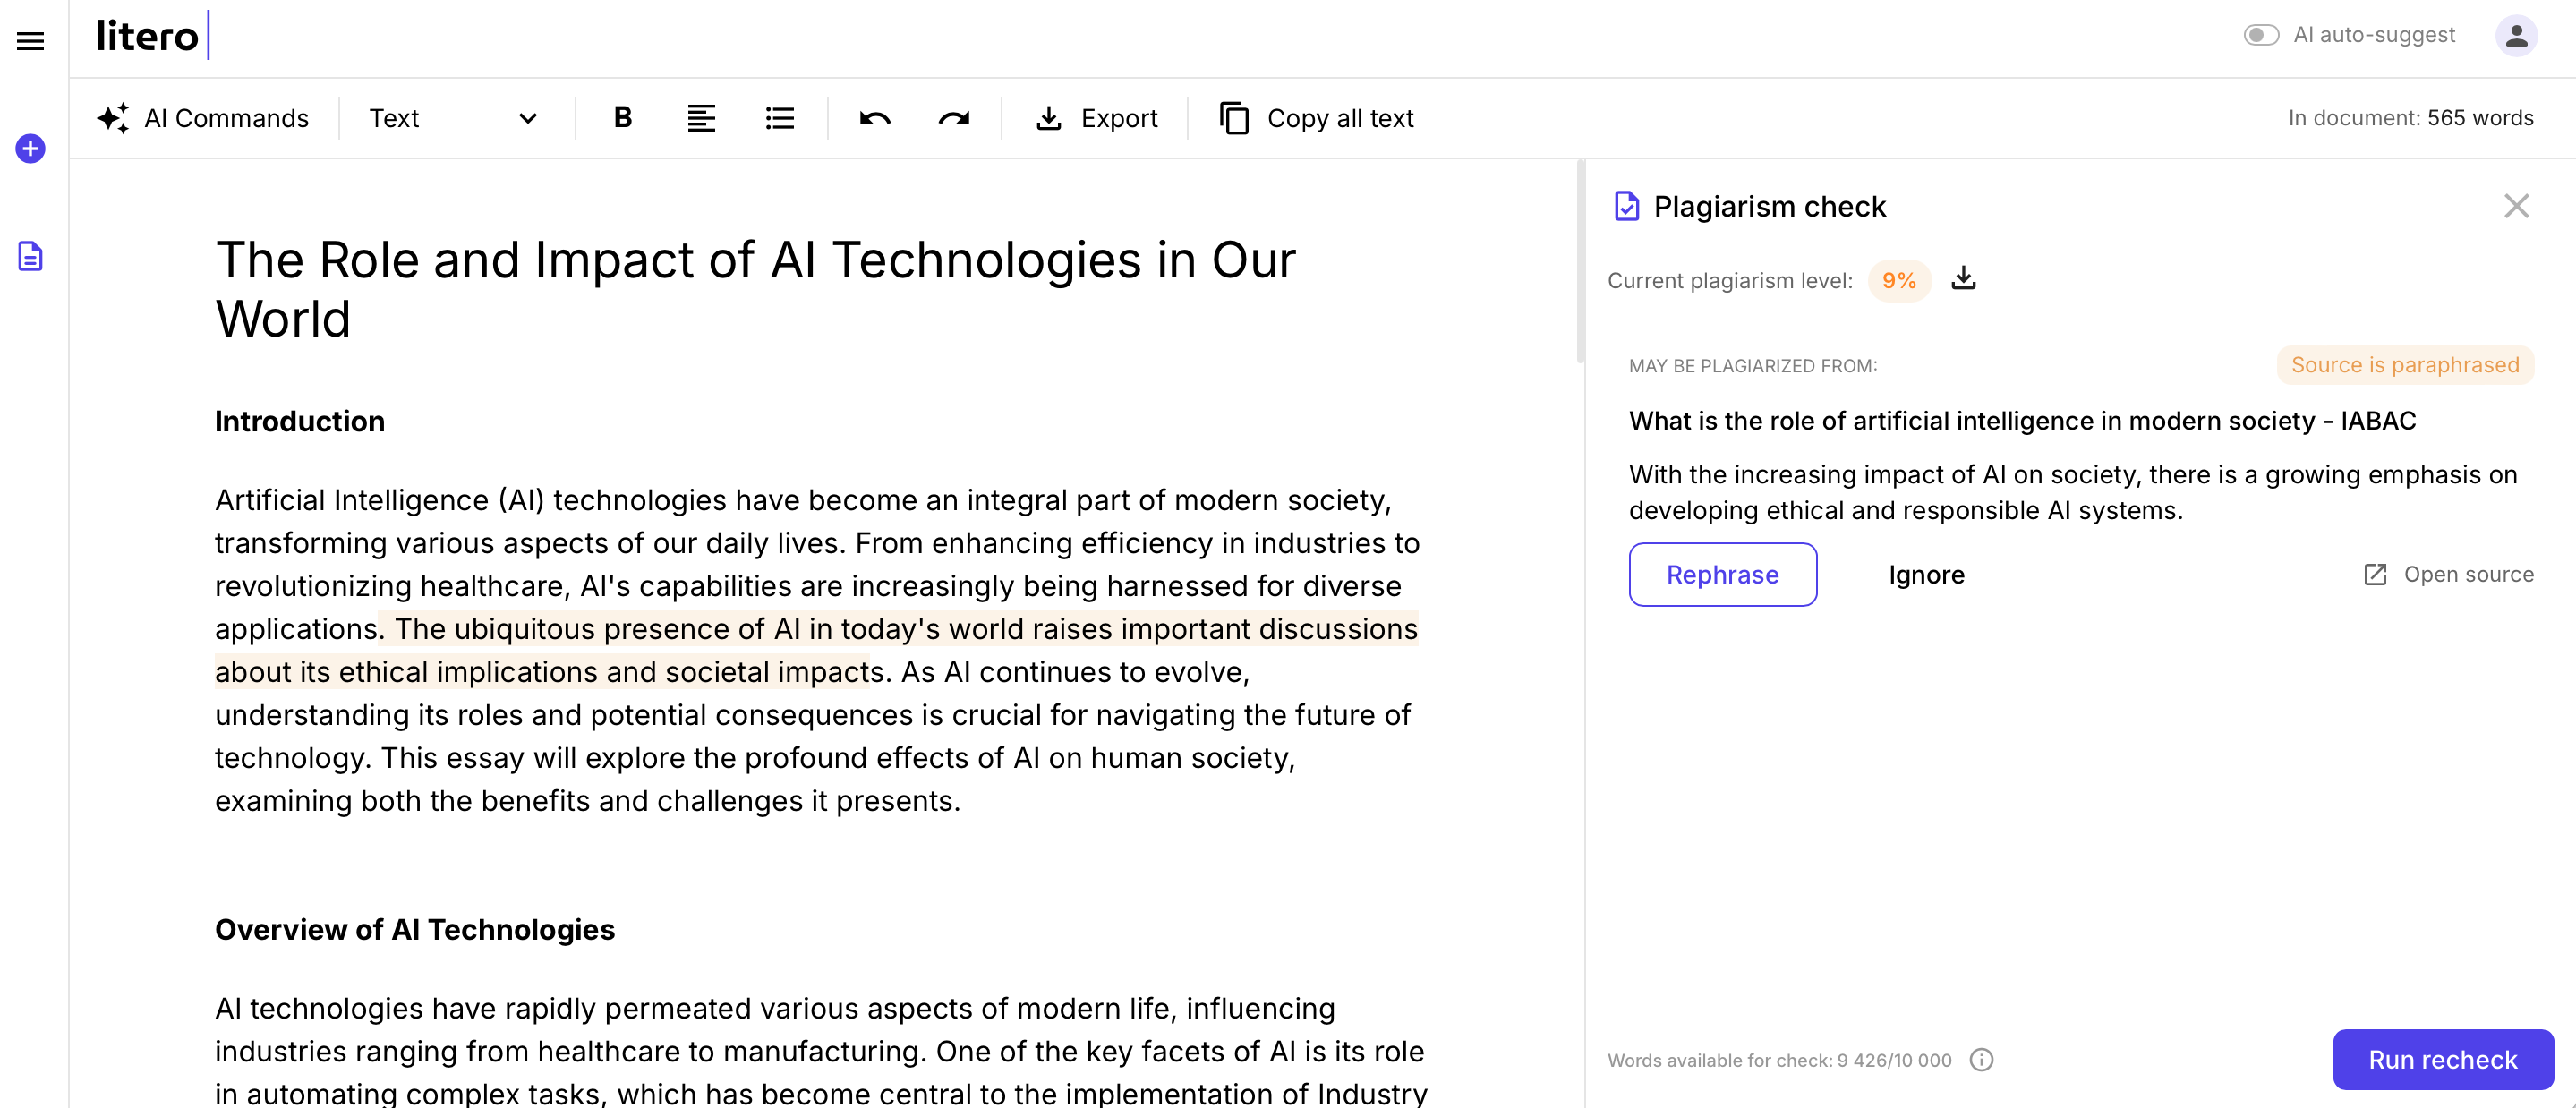The width and height of the screenshot is (2576, 1108).
Task: Click Export in the toolbar
Action: coord(1096,118)
